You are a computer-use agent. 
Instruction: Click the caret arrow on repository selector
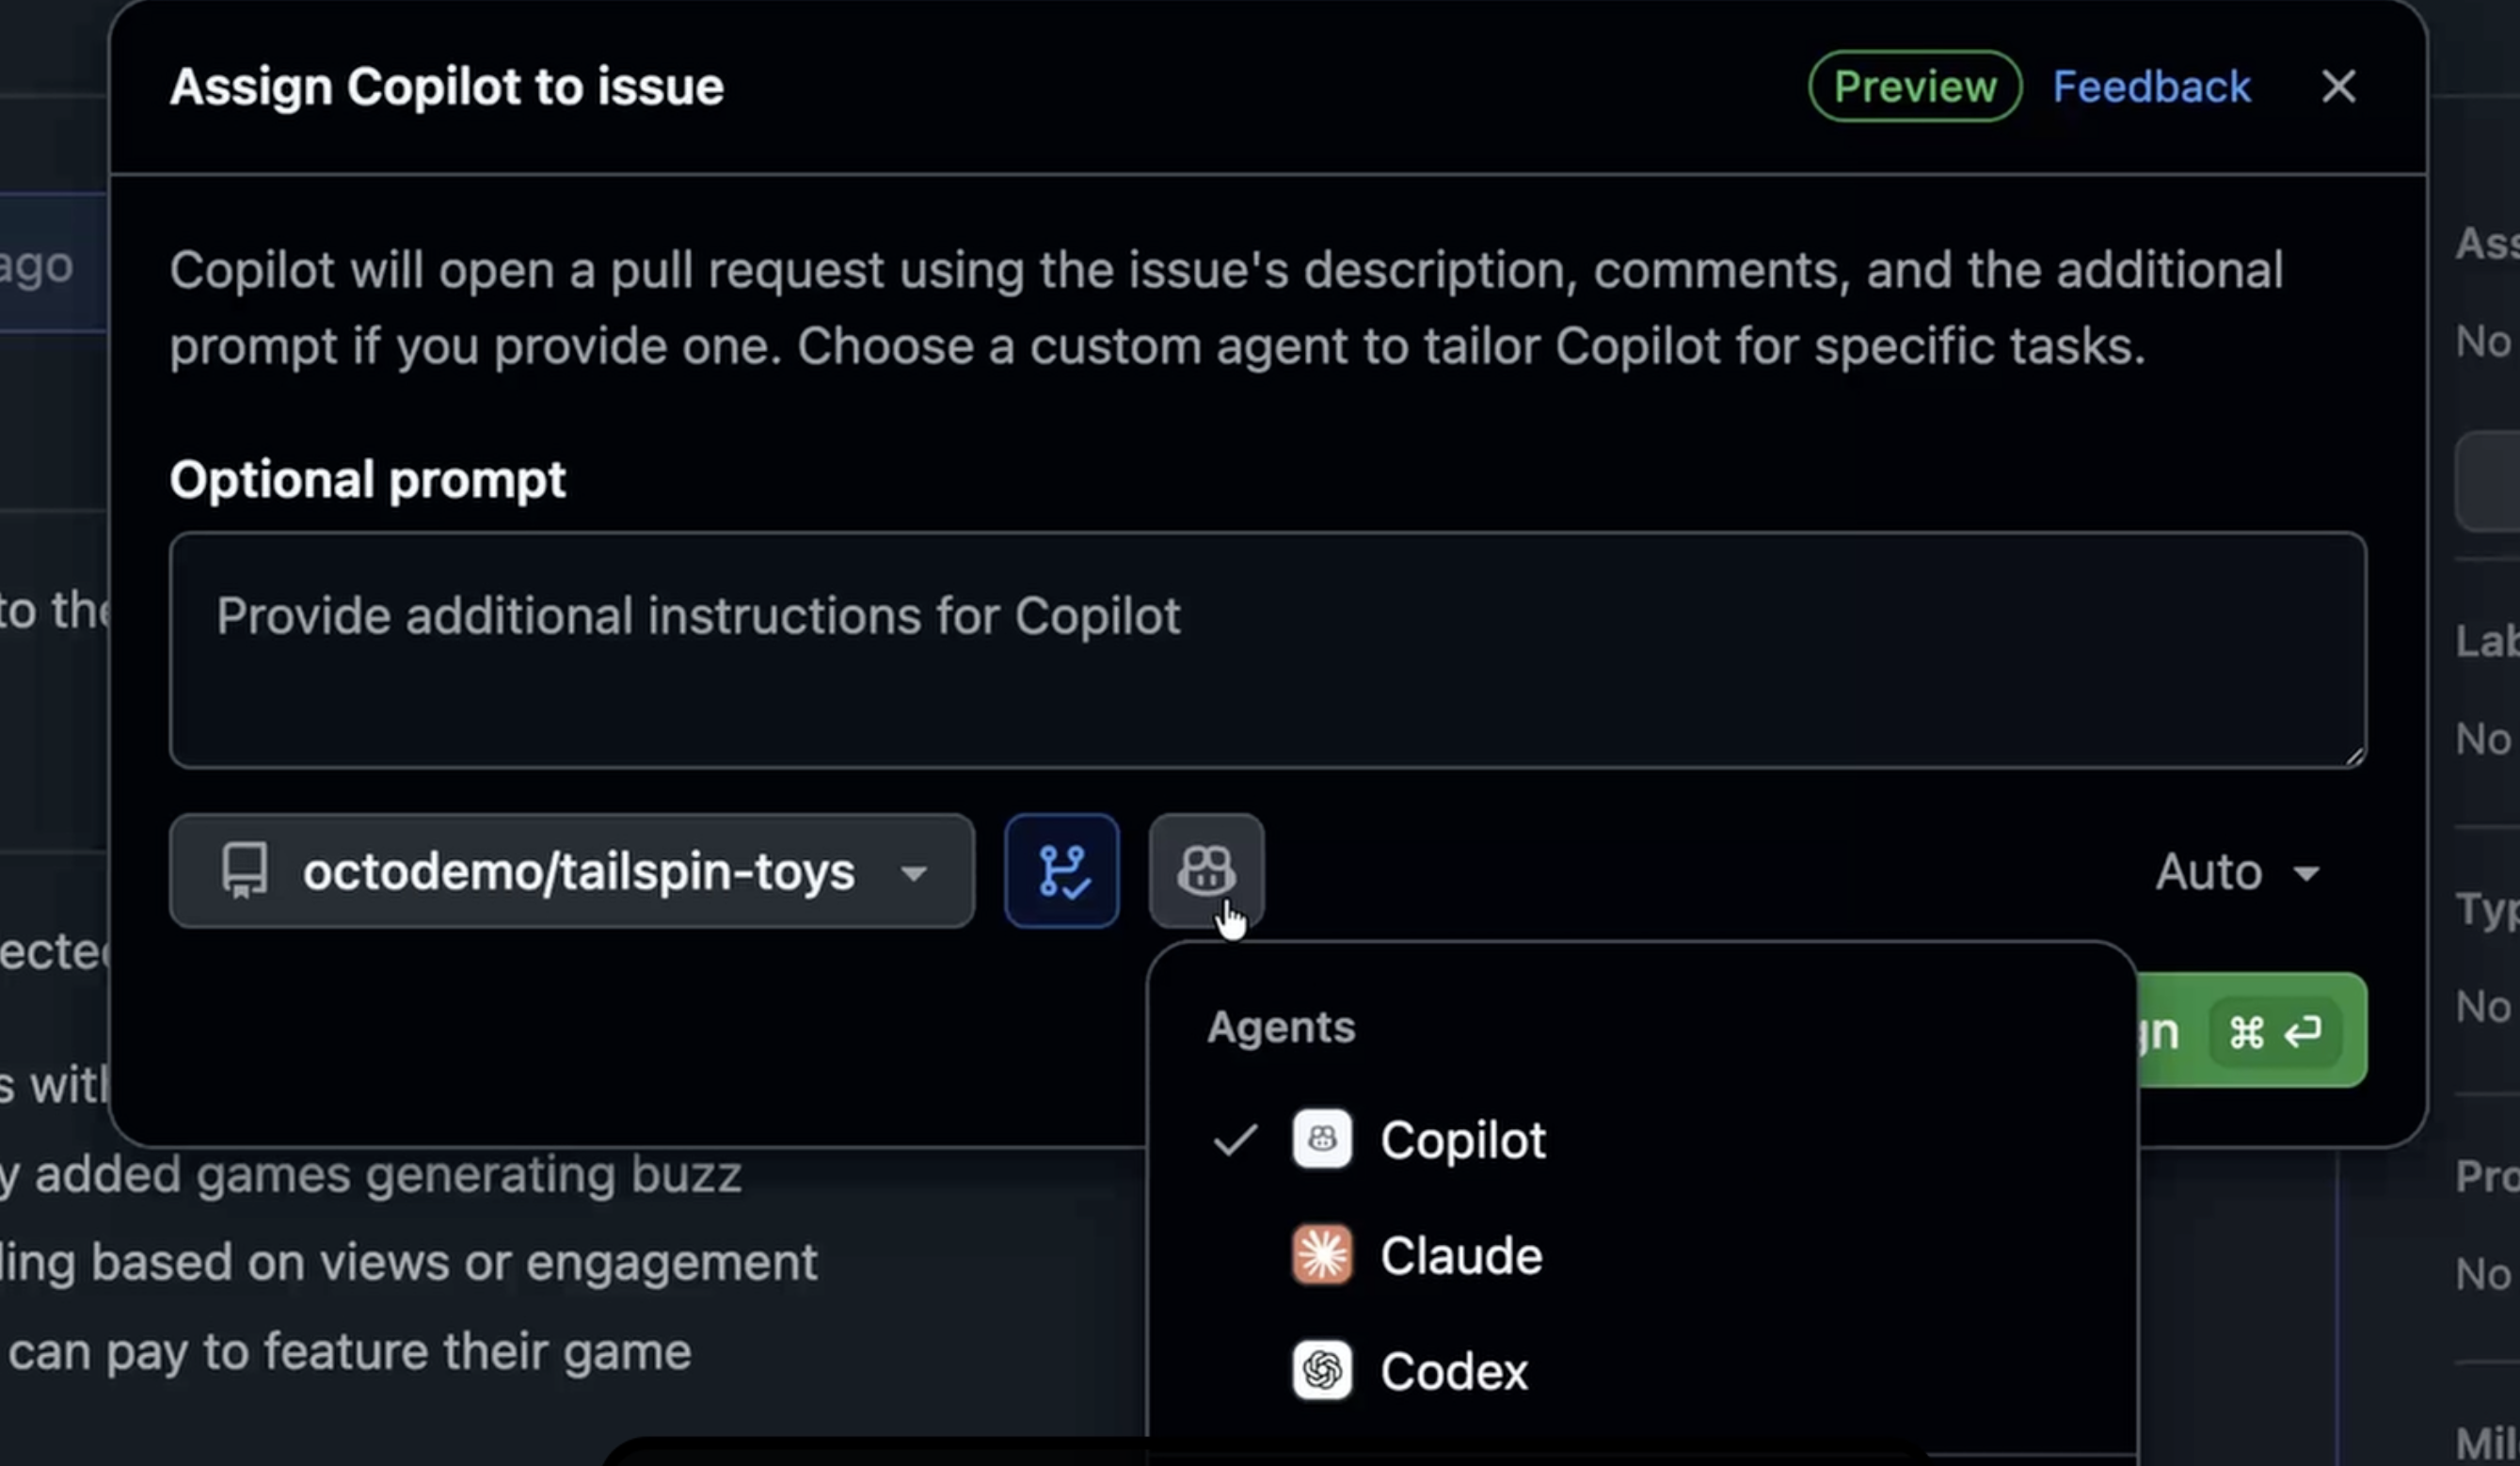pos(913,873)
